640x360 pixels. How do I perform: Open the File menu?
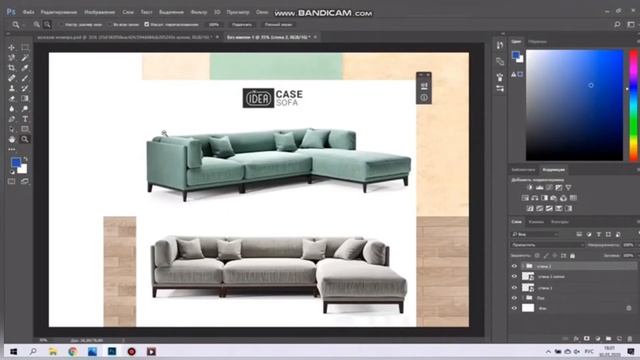click(28, 12)
